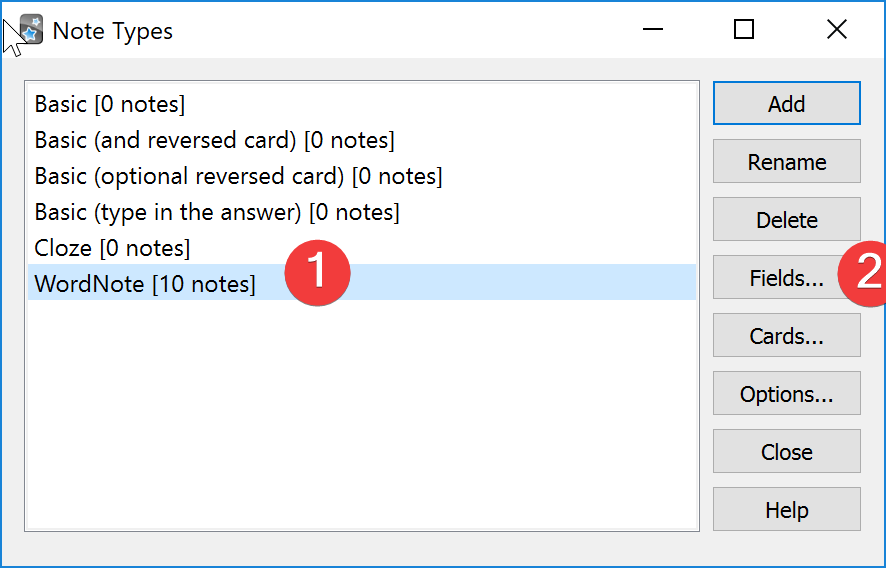This screenshot has width=886, height=568.
Task: Maximize the Note Types window
Action: (x=744, y=29)
